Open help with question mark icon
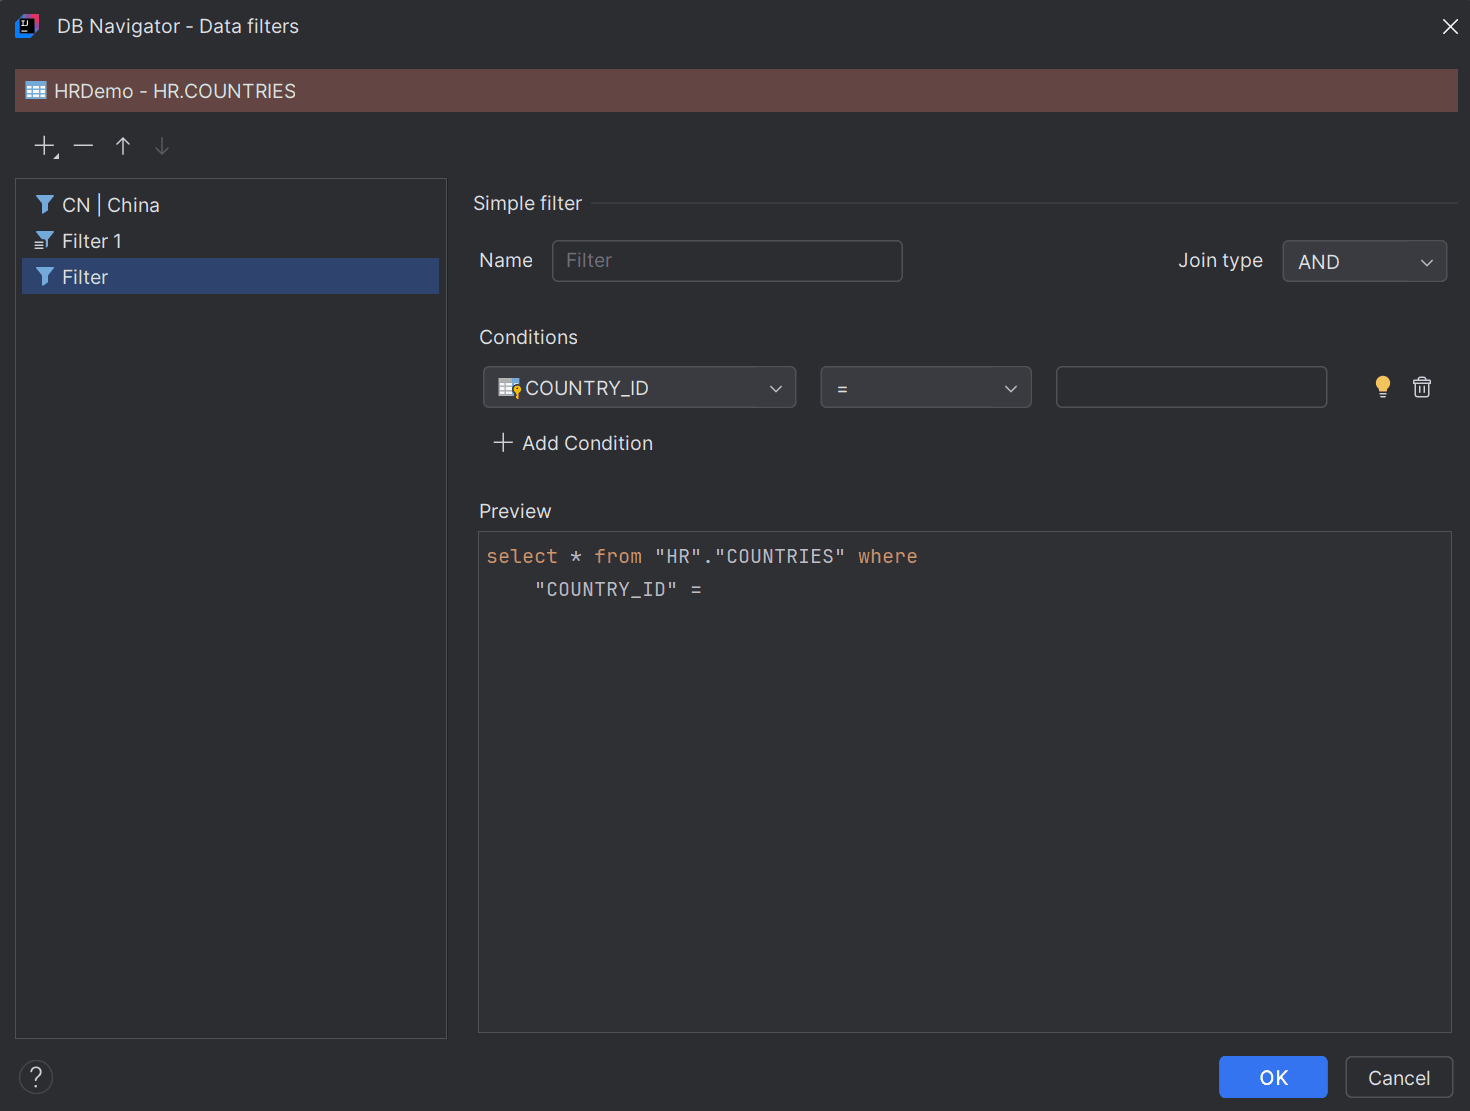The width and height of the screenshot is (1470, 1111). pos(36,1077)
